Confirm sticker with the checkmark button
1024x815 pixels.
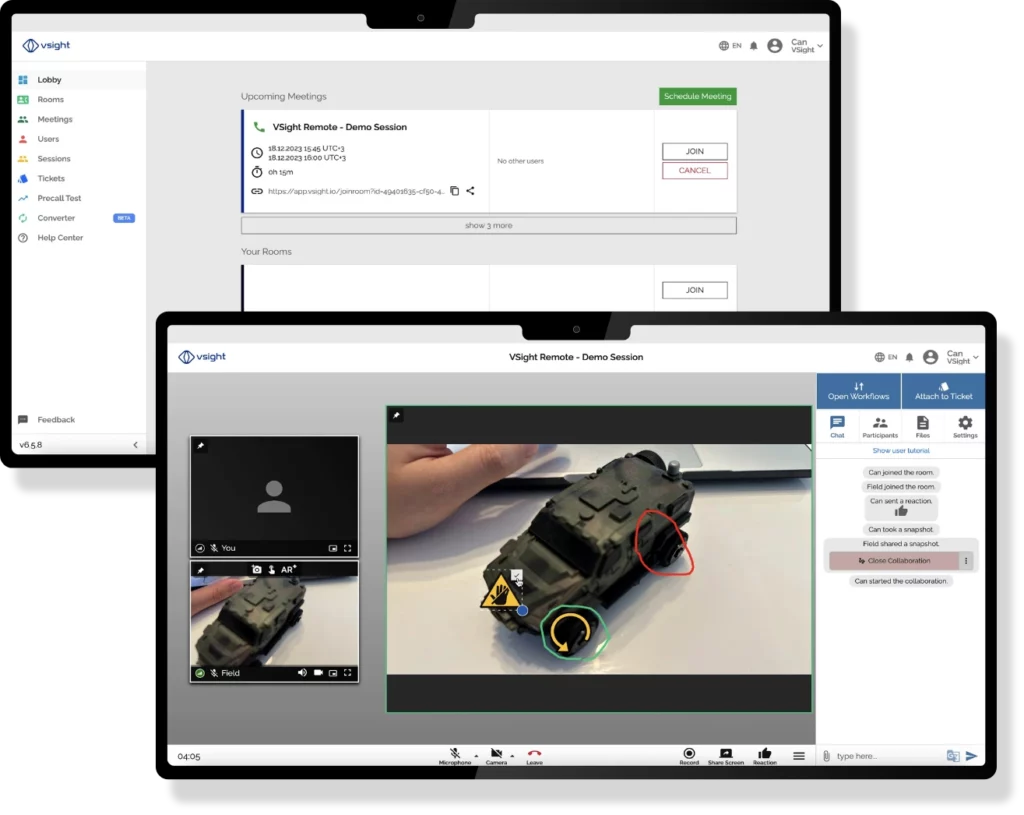[517, 575]
